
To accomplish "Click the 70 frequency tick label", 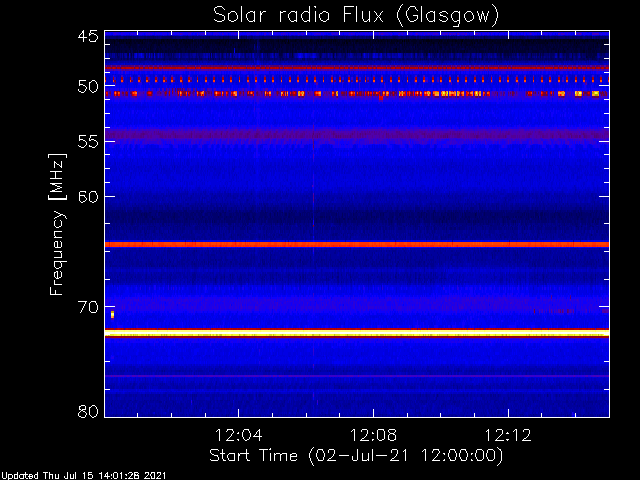I will tap(88, 307).
